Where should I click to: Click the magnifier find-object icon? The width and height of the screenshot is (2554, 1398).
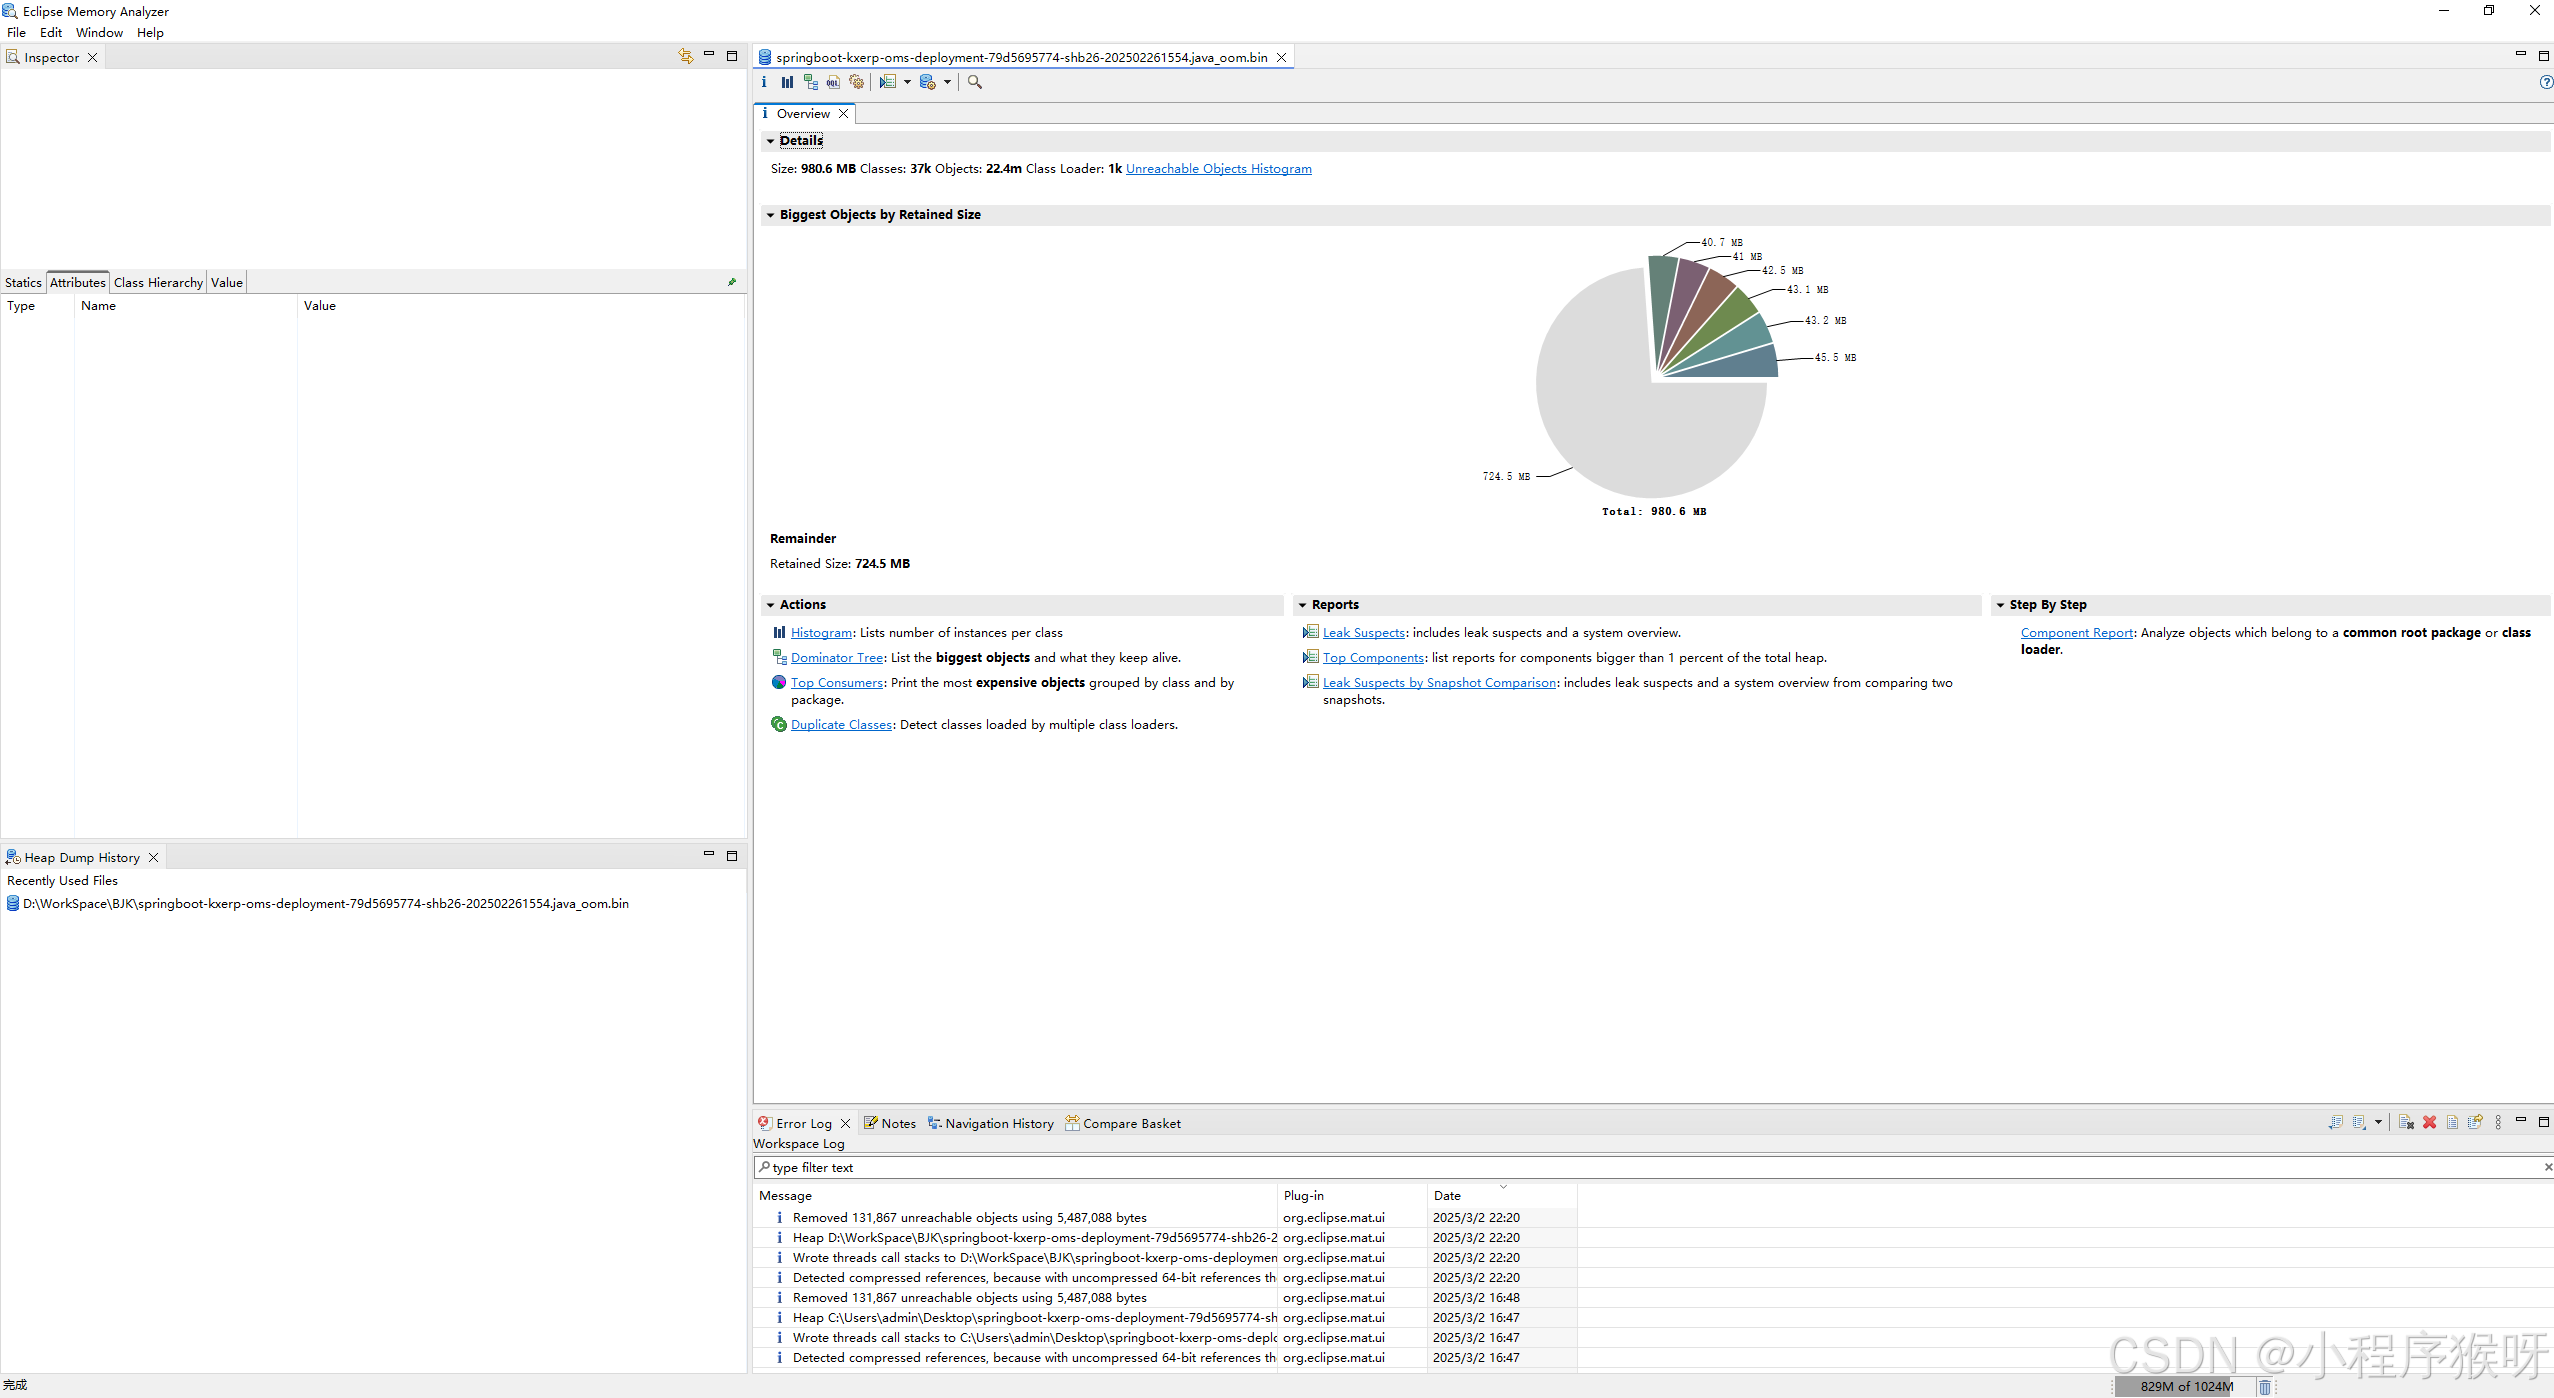click(x=975, y=82)
